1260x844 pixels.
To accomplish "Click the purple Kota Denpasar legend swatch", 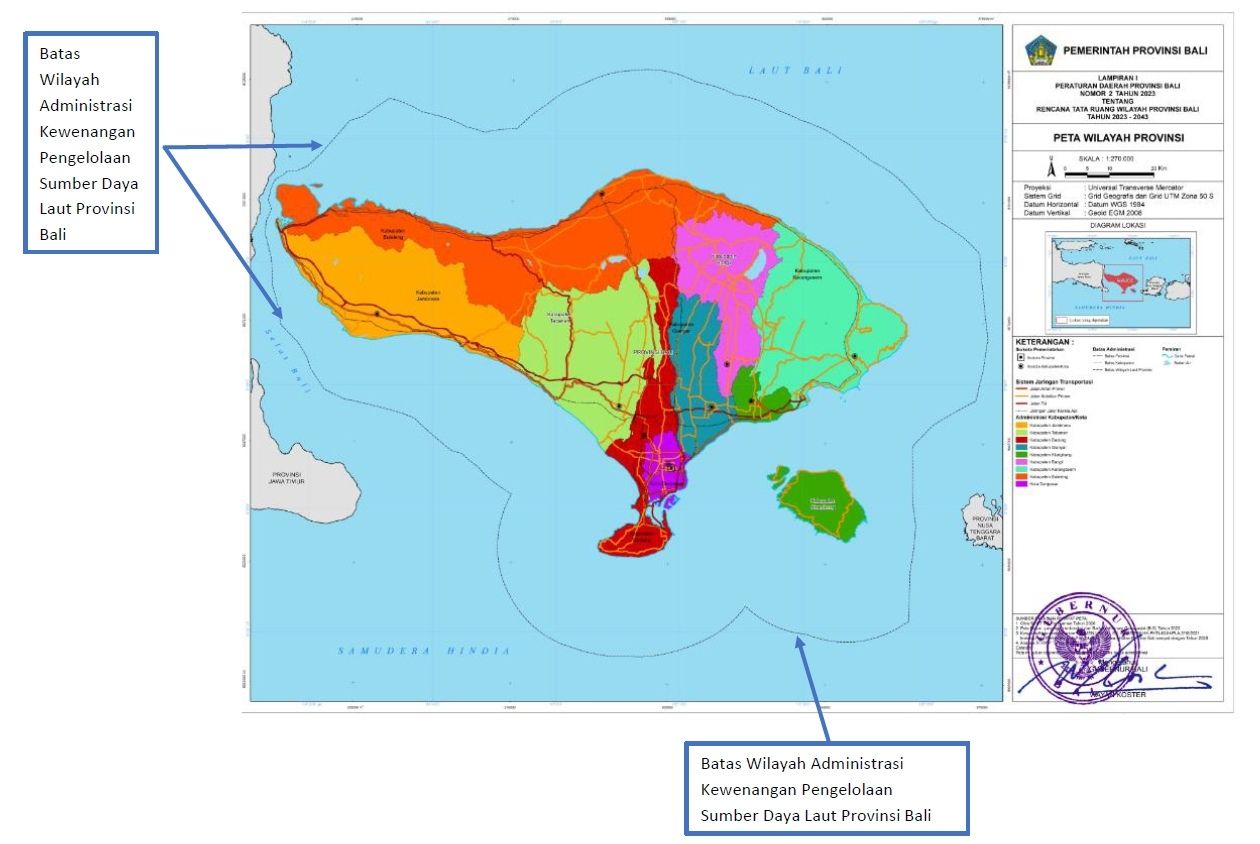I will coord(1021,484).
